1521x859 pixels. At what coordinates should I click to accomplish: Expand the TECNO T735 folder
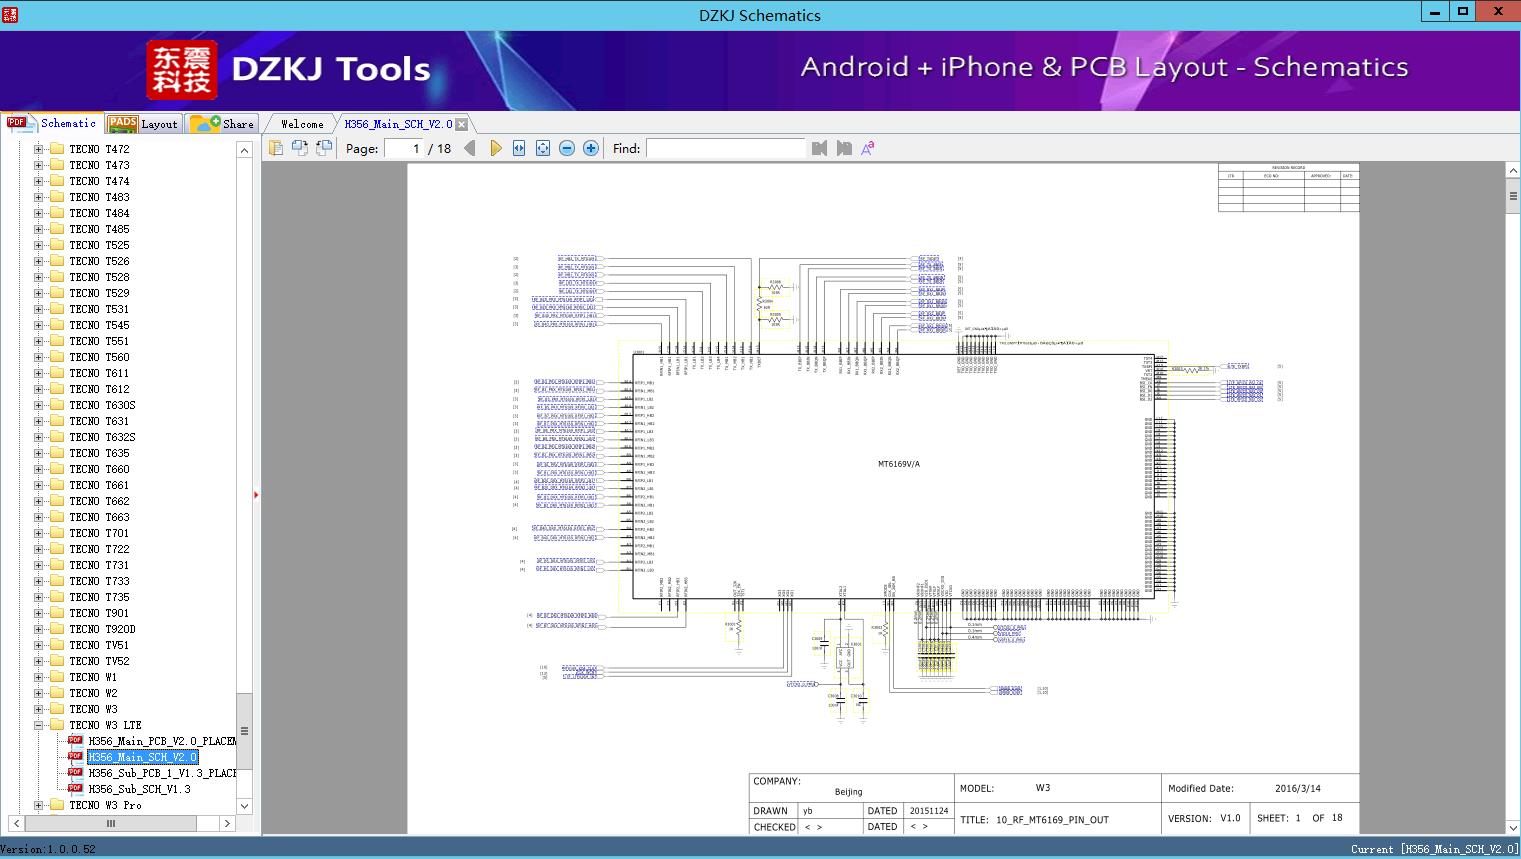[38, 597]
